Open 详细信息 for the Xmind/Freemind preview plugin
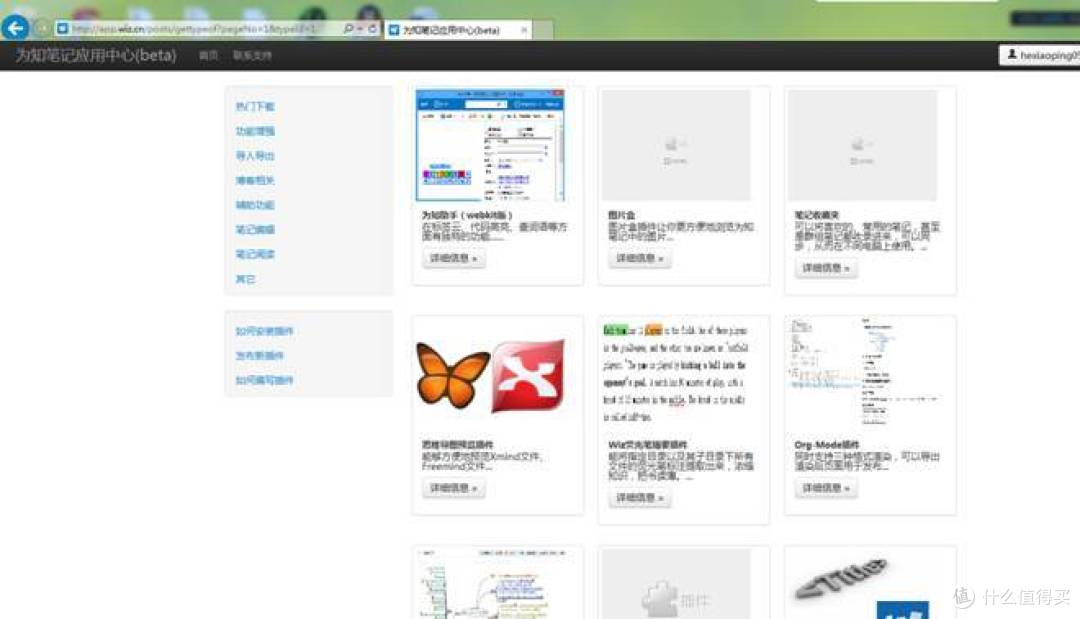This screenshot has height=619, width=1080. 453,488
